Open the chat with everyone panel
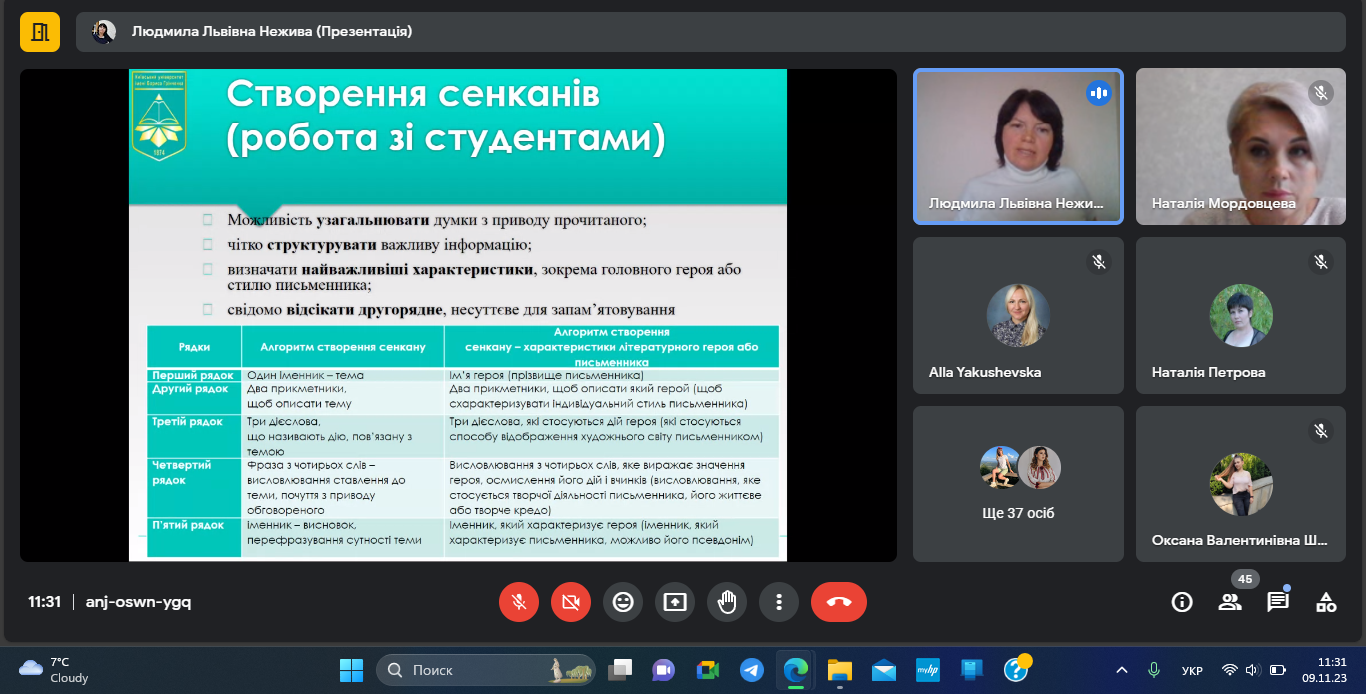The width and height of the screenshot is (1366, 694). pyautogui.click(x=1278, y=602)
